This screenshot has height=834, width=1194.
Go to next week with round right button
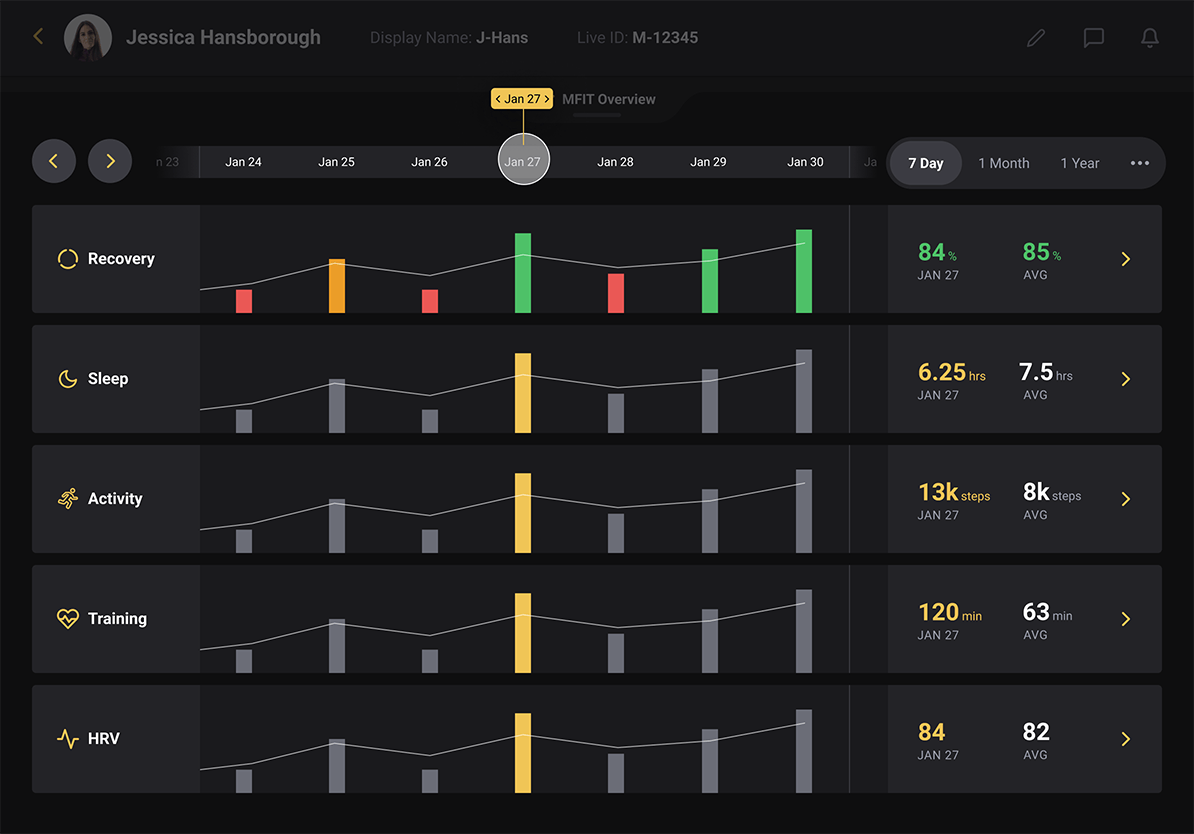(x=110, y=161)
